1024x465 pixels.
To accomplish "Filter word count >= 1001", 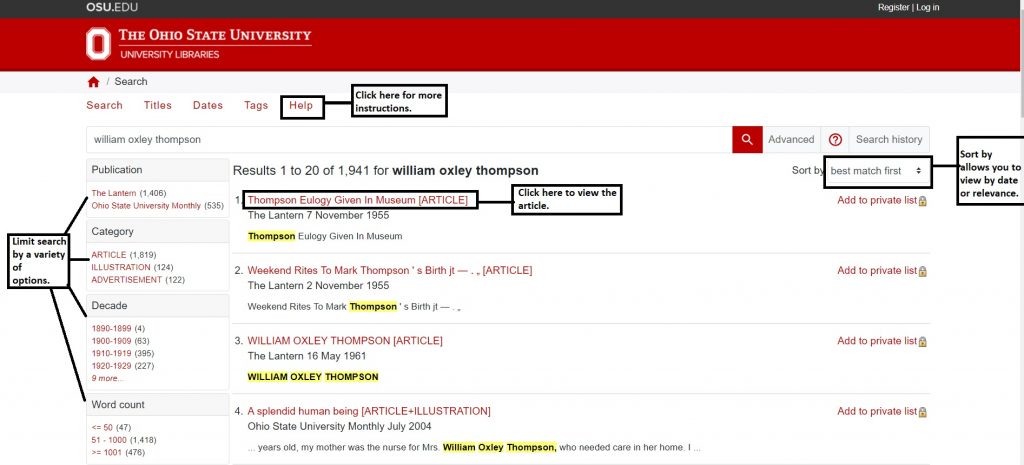I will [x=106, y=453].
